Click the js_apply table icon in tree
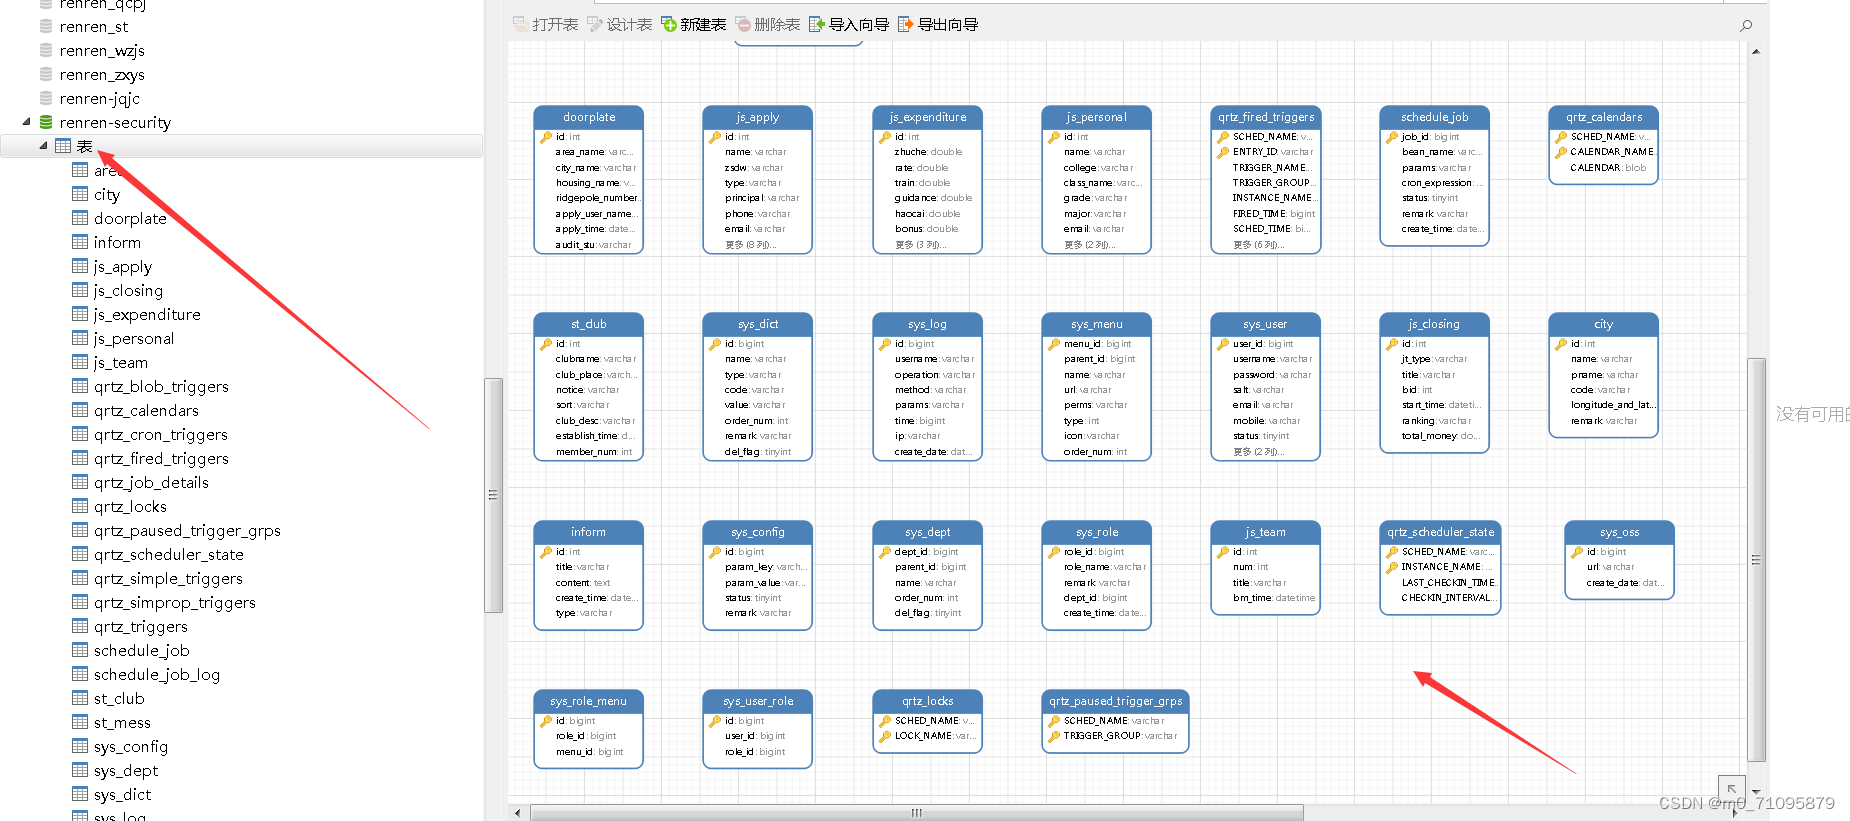 pyautogui.click(x=80, y=266)
